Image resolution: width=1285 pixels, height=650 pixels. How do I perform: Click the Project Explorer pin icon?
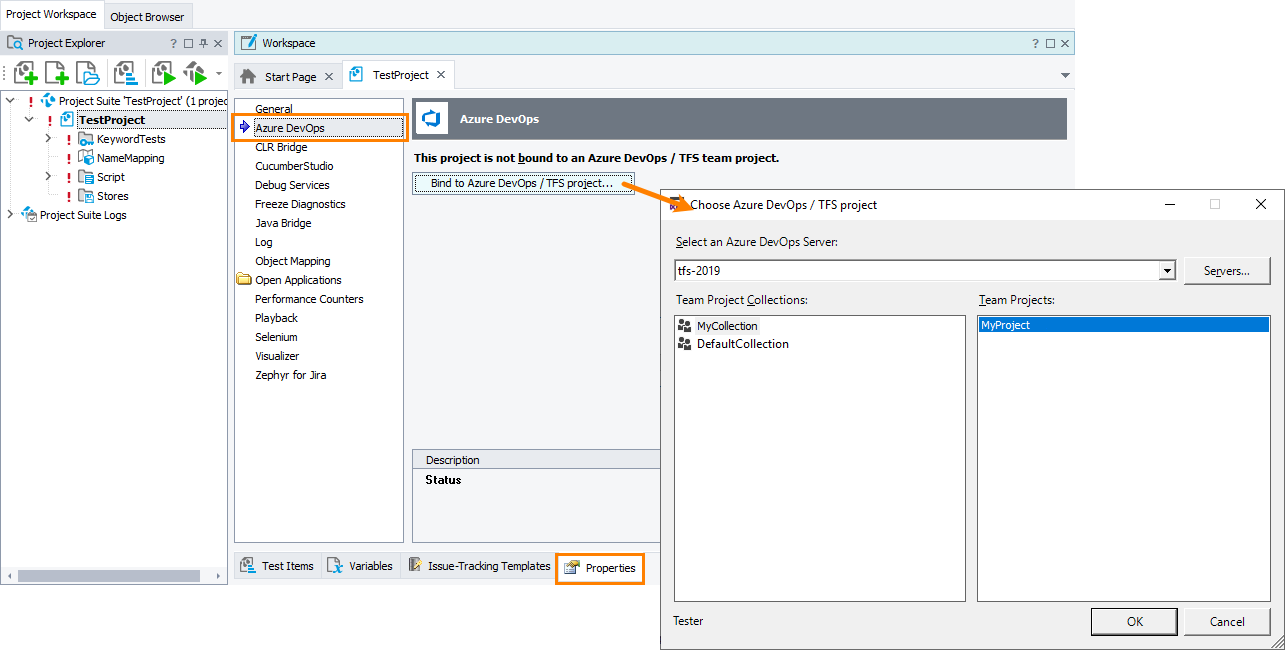coord(203,43)
